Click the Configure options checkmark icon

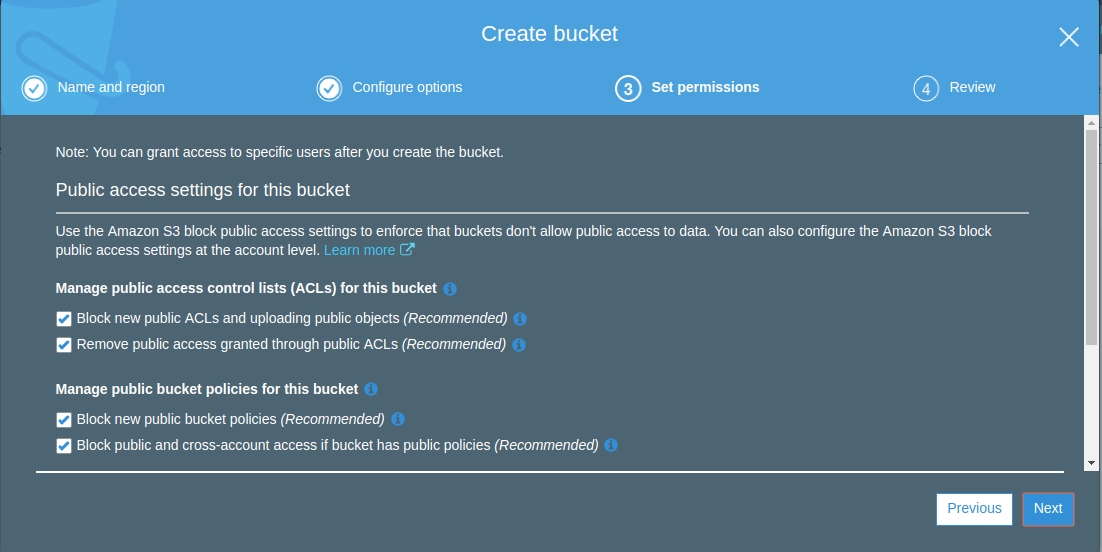329,89
